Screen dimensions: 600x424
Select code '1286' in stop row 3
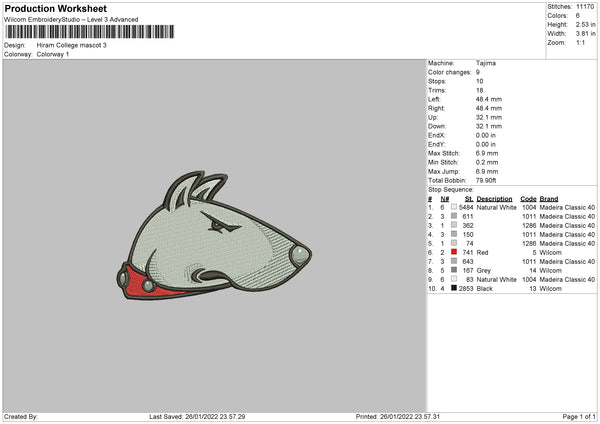[x=529, y=225]
